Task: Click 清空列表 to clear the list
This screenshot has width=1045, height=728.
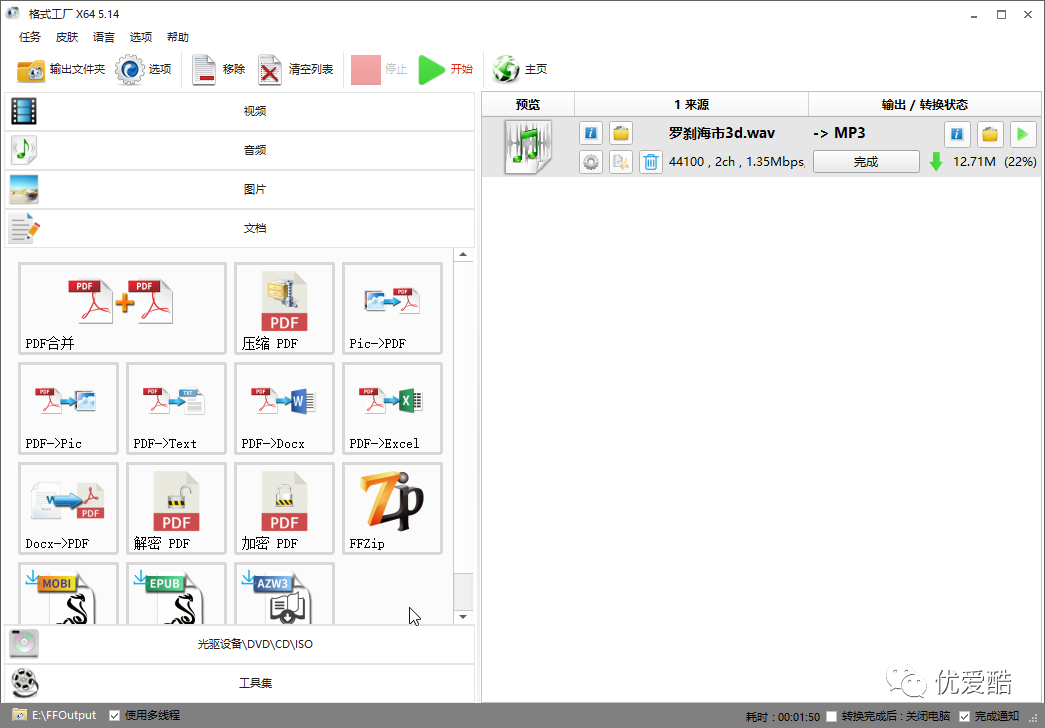Action: click(x=295, y=69)
